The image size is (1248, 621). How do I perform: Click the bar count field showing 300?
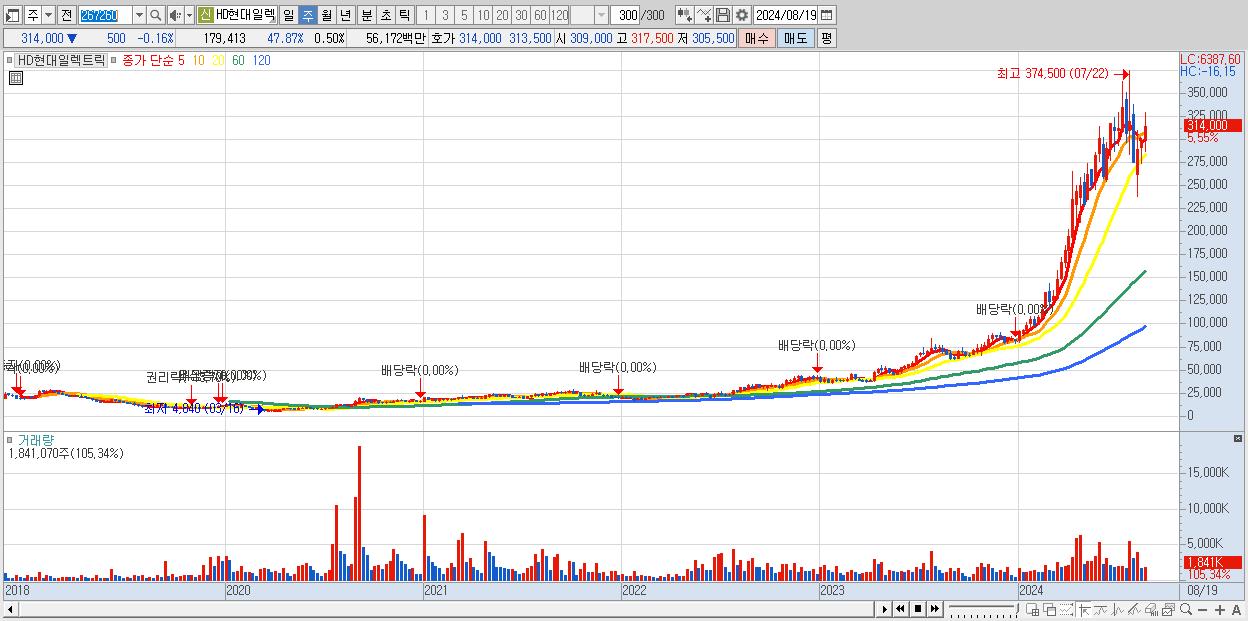(x=625, y=15)
